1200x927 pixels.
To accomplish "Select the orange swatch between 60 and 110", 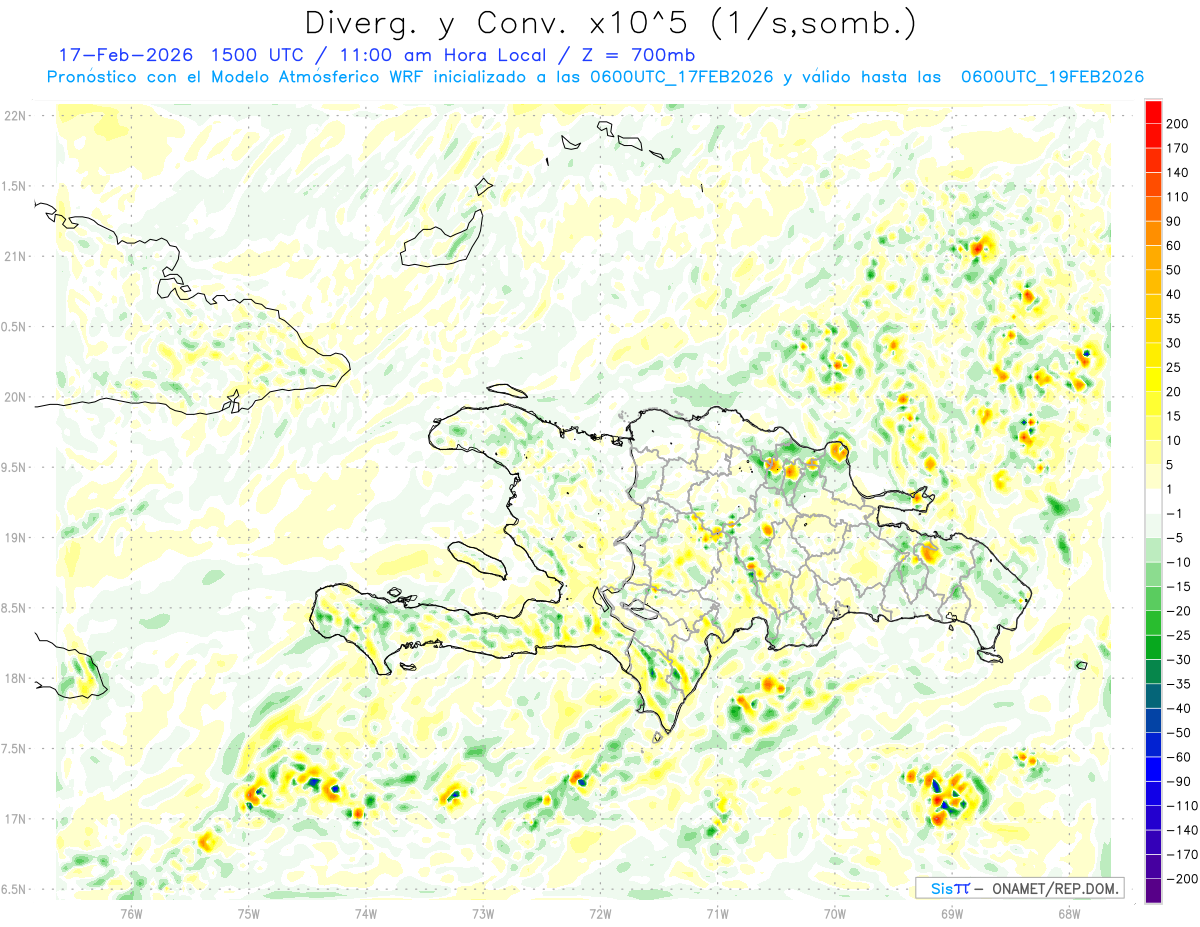I will click(x=1153, y=221).
